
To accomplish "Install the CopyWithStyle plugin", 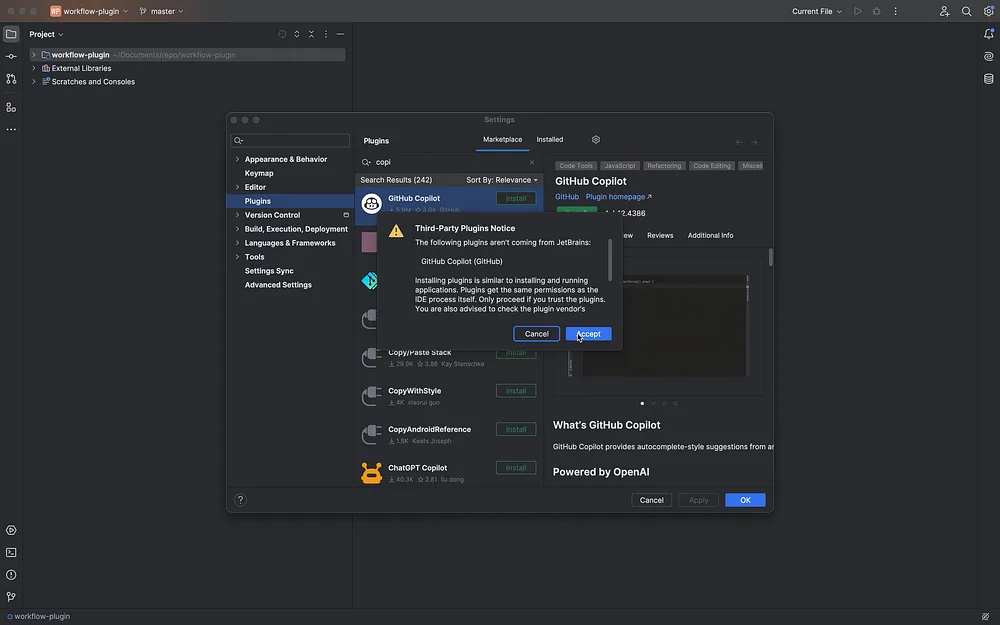I will point(516,391).
